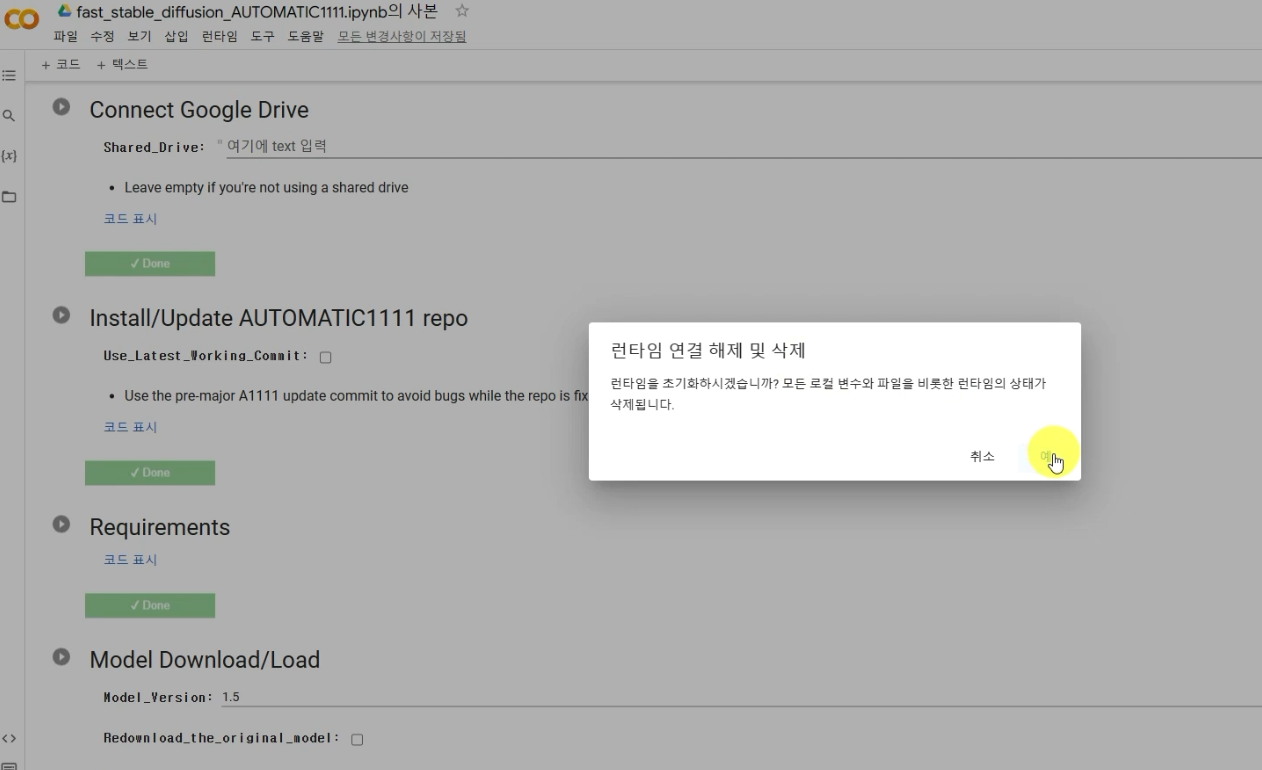Toggle Use_Latest_Working_Commit checkbox
The height and width of the screenshot is (770, 1262).
point(325,357)
